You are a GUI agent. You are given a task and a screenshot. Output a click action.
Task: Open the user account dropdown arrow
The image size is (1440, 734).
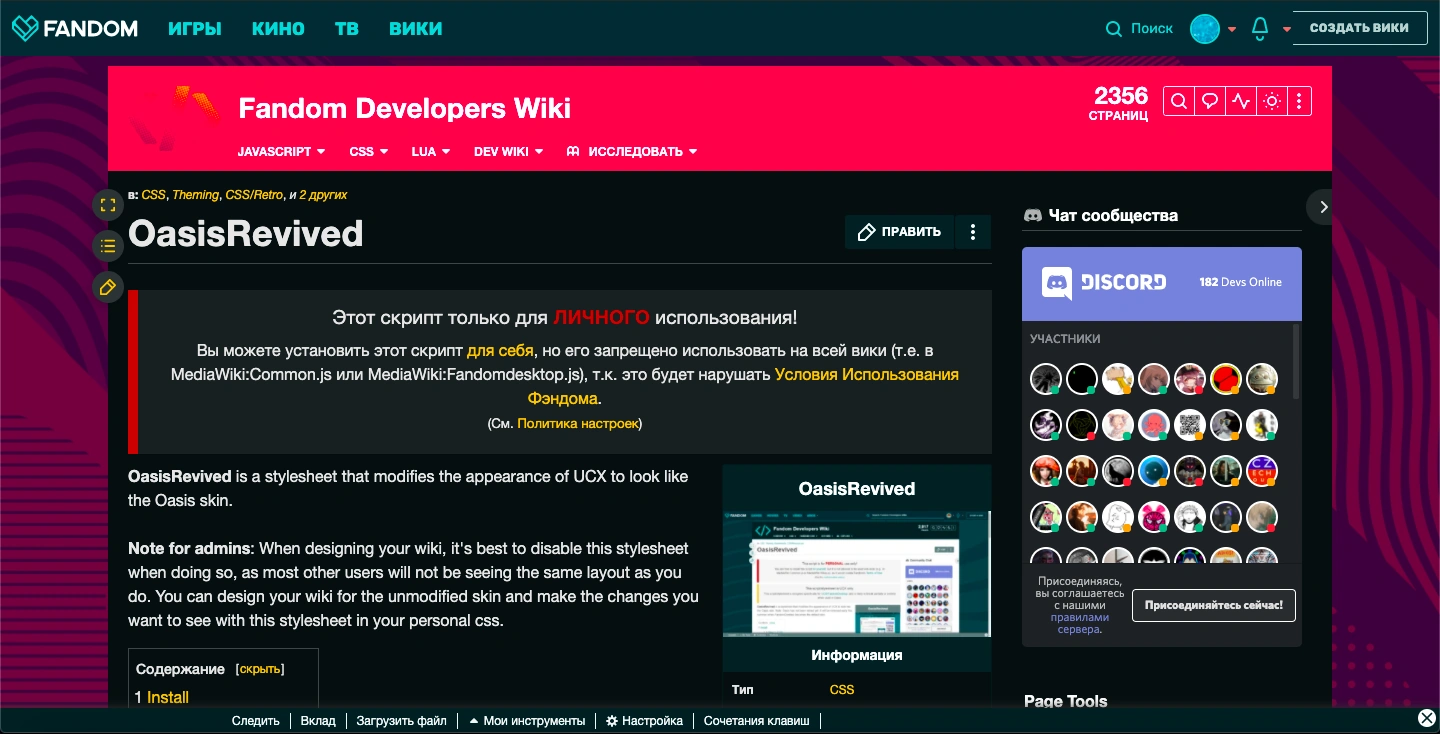tap(1232, 29)
